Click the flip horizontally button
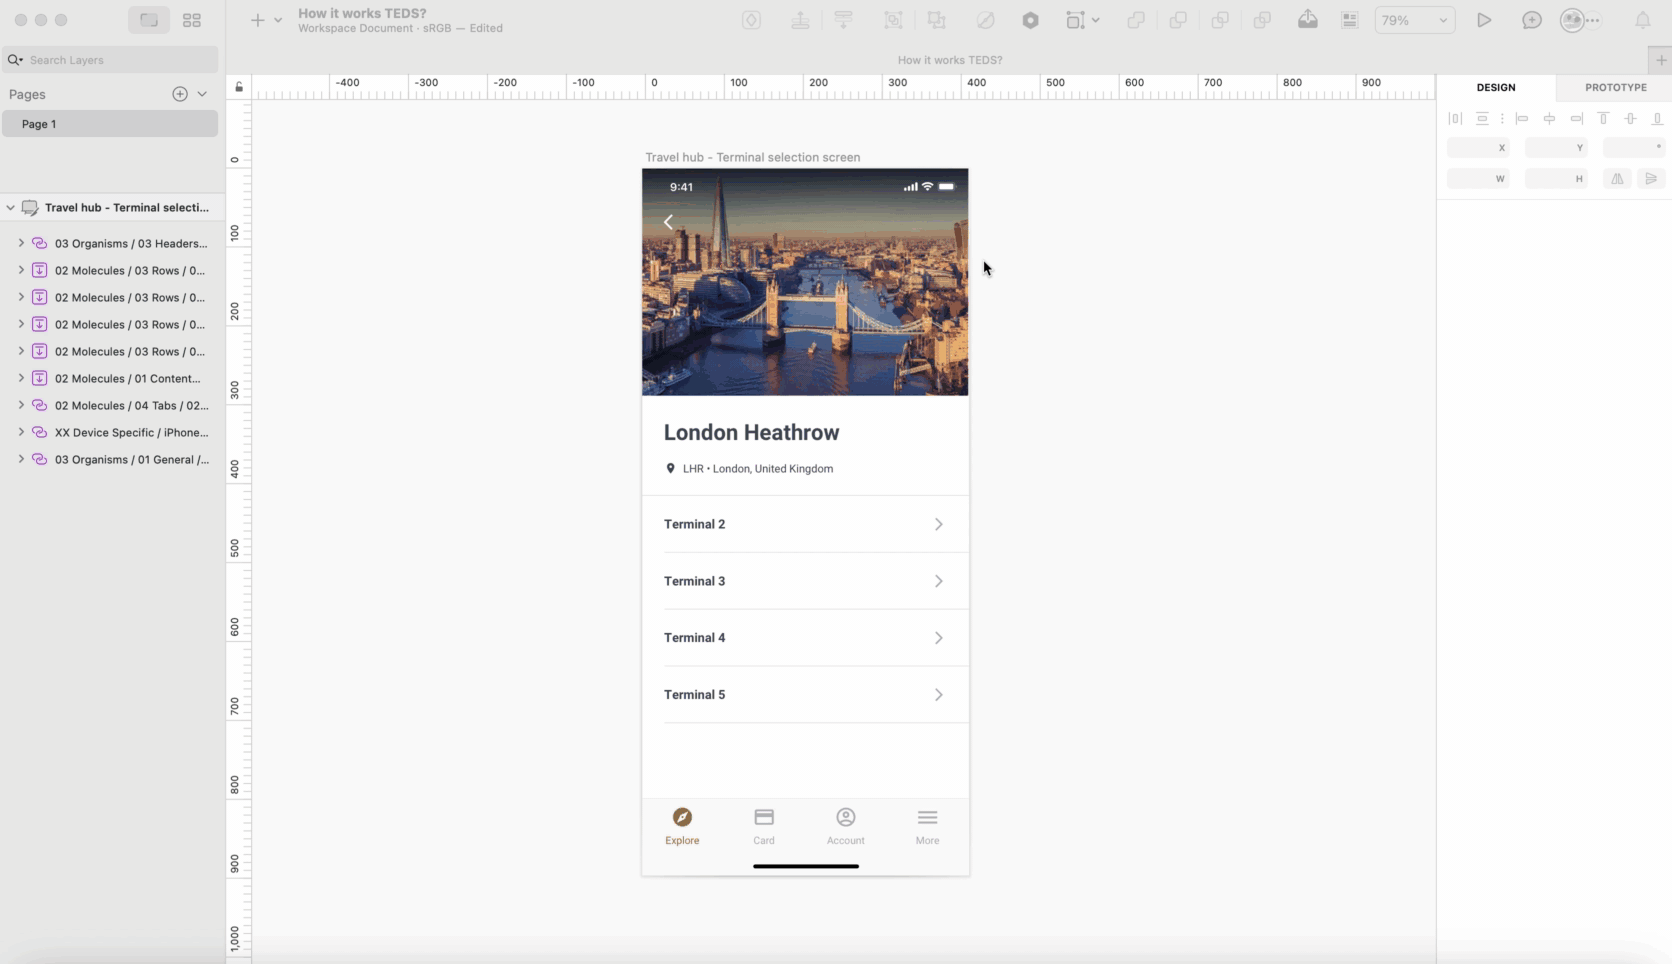The image size is (1672, 964). (1617, 178)
